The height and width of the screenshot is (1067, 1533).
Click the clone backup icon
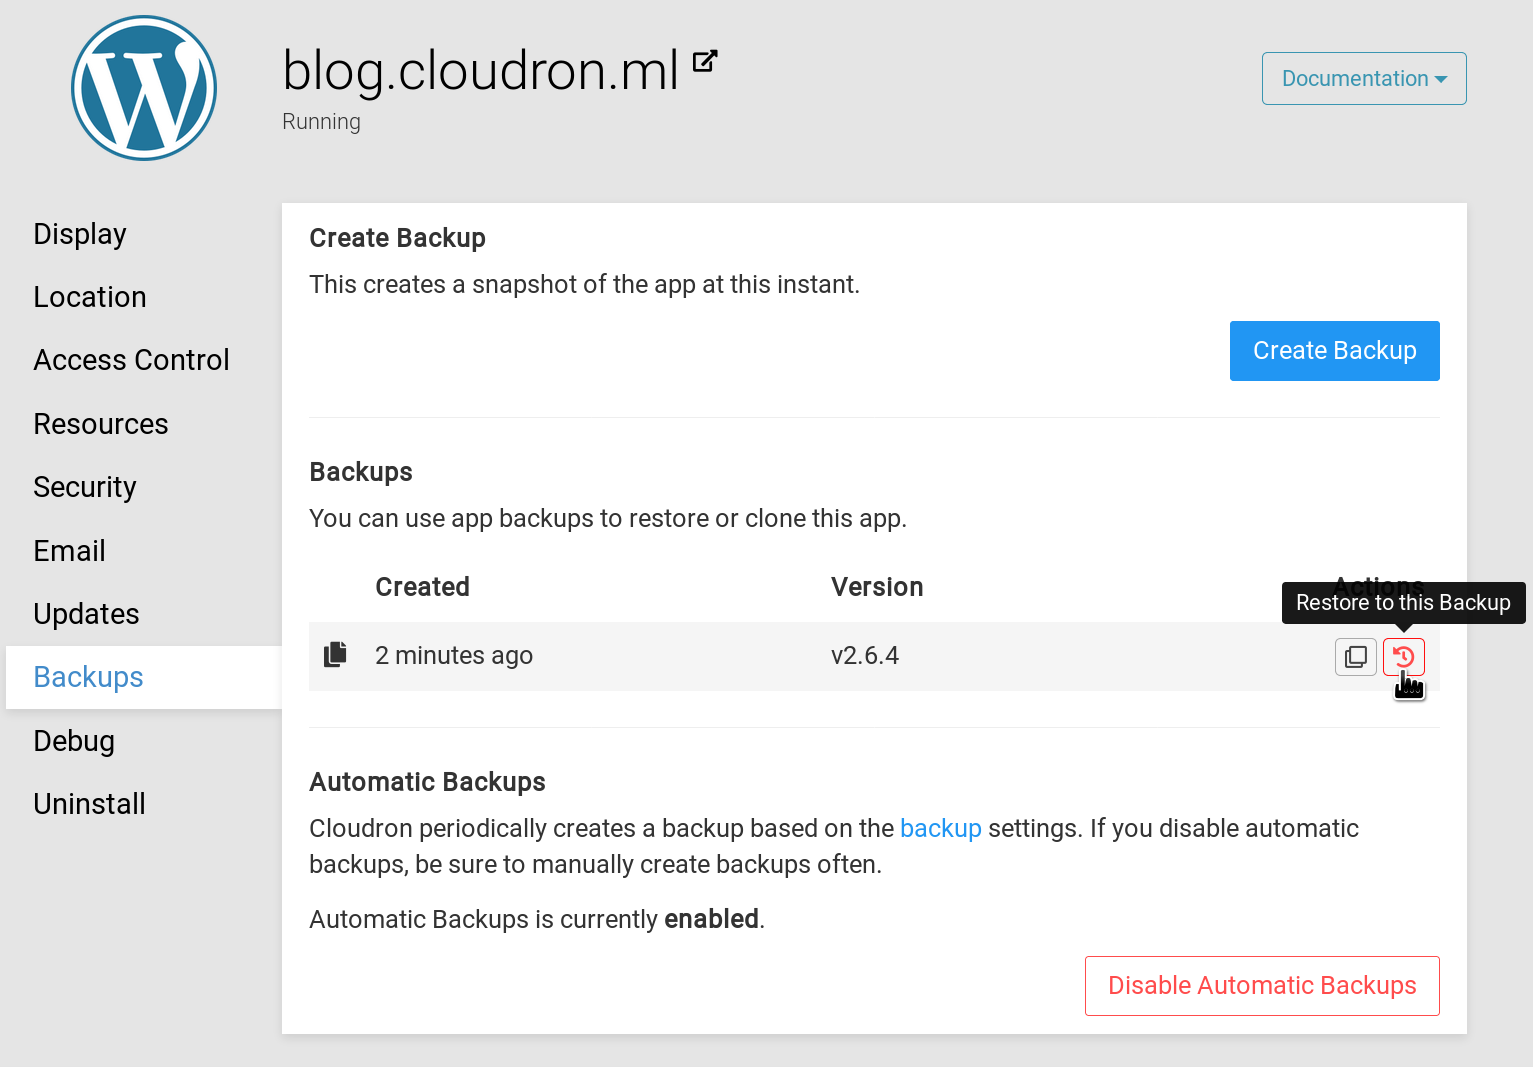pos(1355,657)
